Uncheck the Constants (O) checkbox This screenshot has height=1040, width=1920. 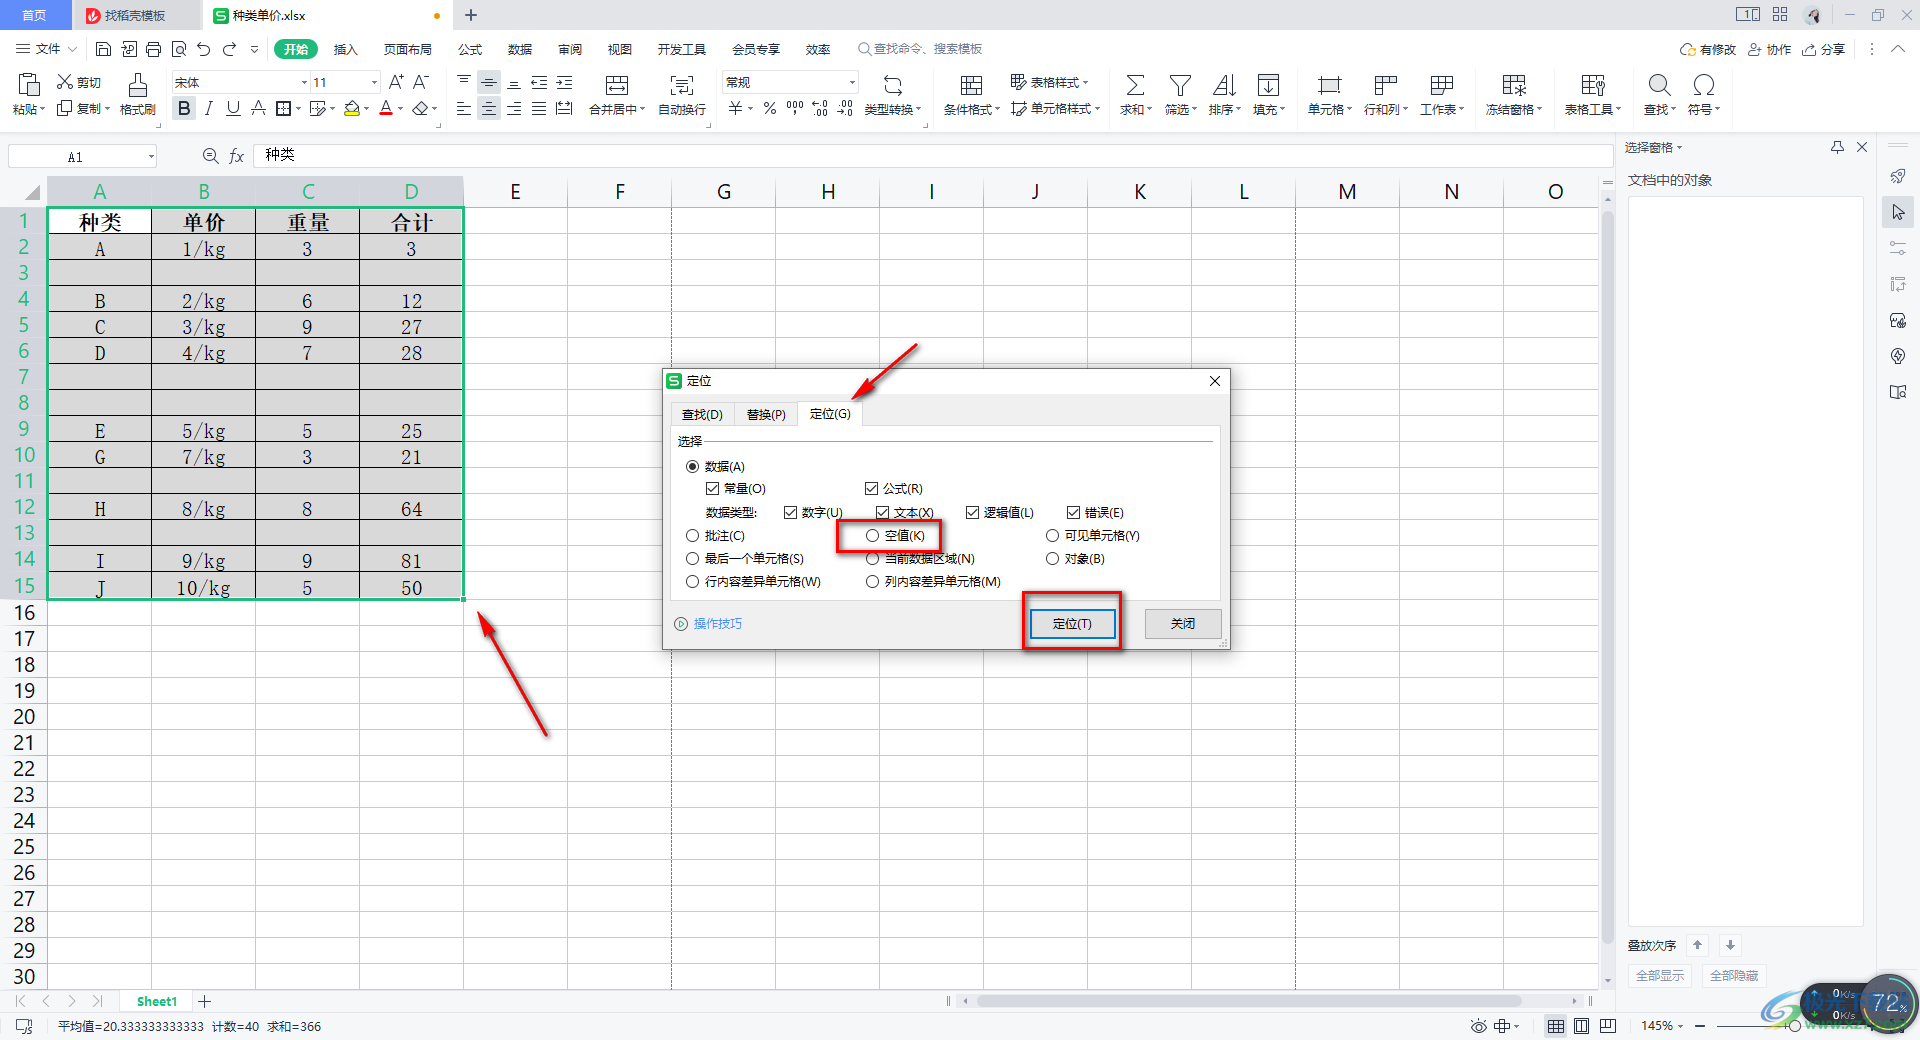click(x=712, y=489)
